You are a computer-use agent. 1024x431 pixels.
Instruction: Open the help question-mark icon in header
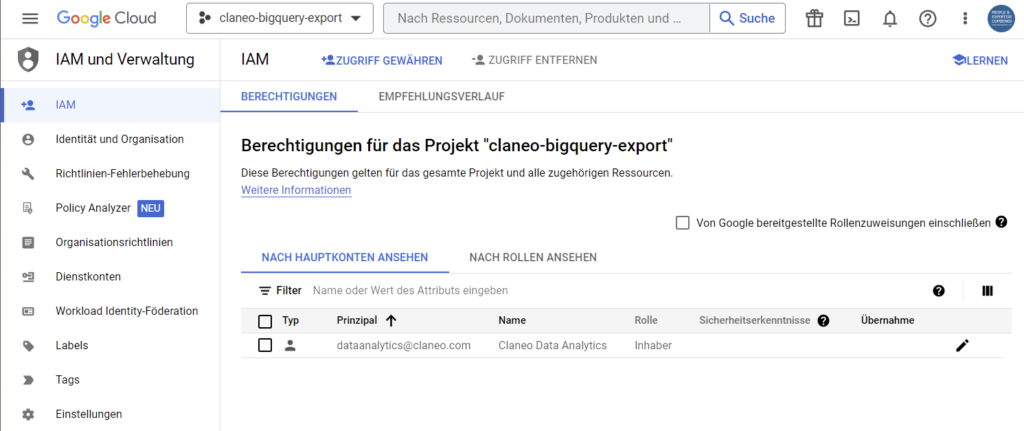(927, 19)
